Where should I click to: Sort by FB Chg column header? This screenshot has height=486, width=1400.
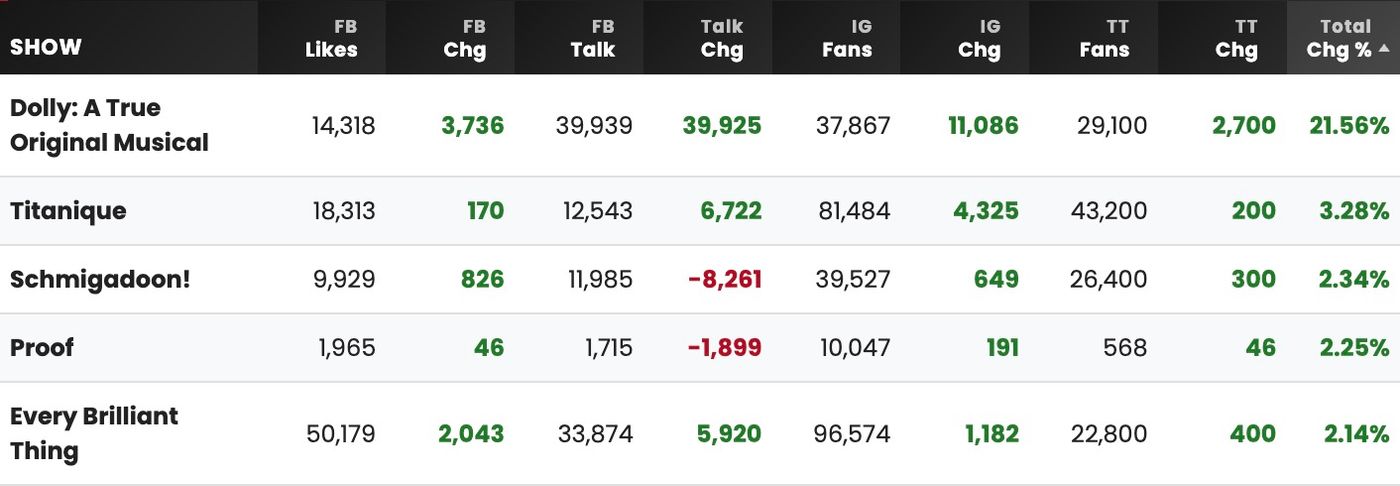tap(464, 38)
